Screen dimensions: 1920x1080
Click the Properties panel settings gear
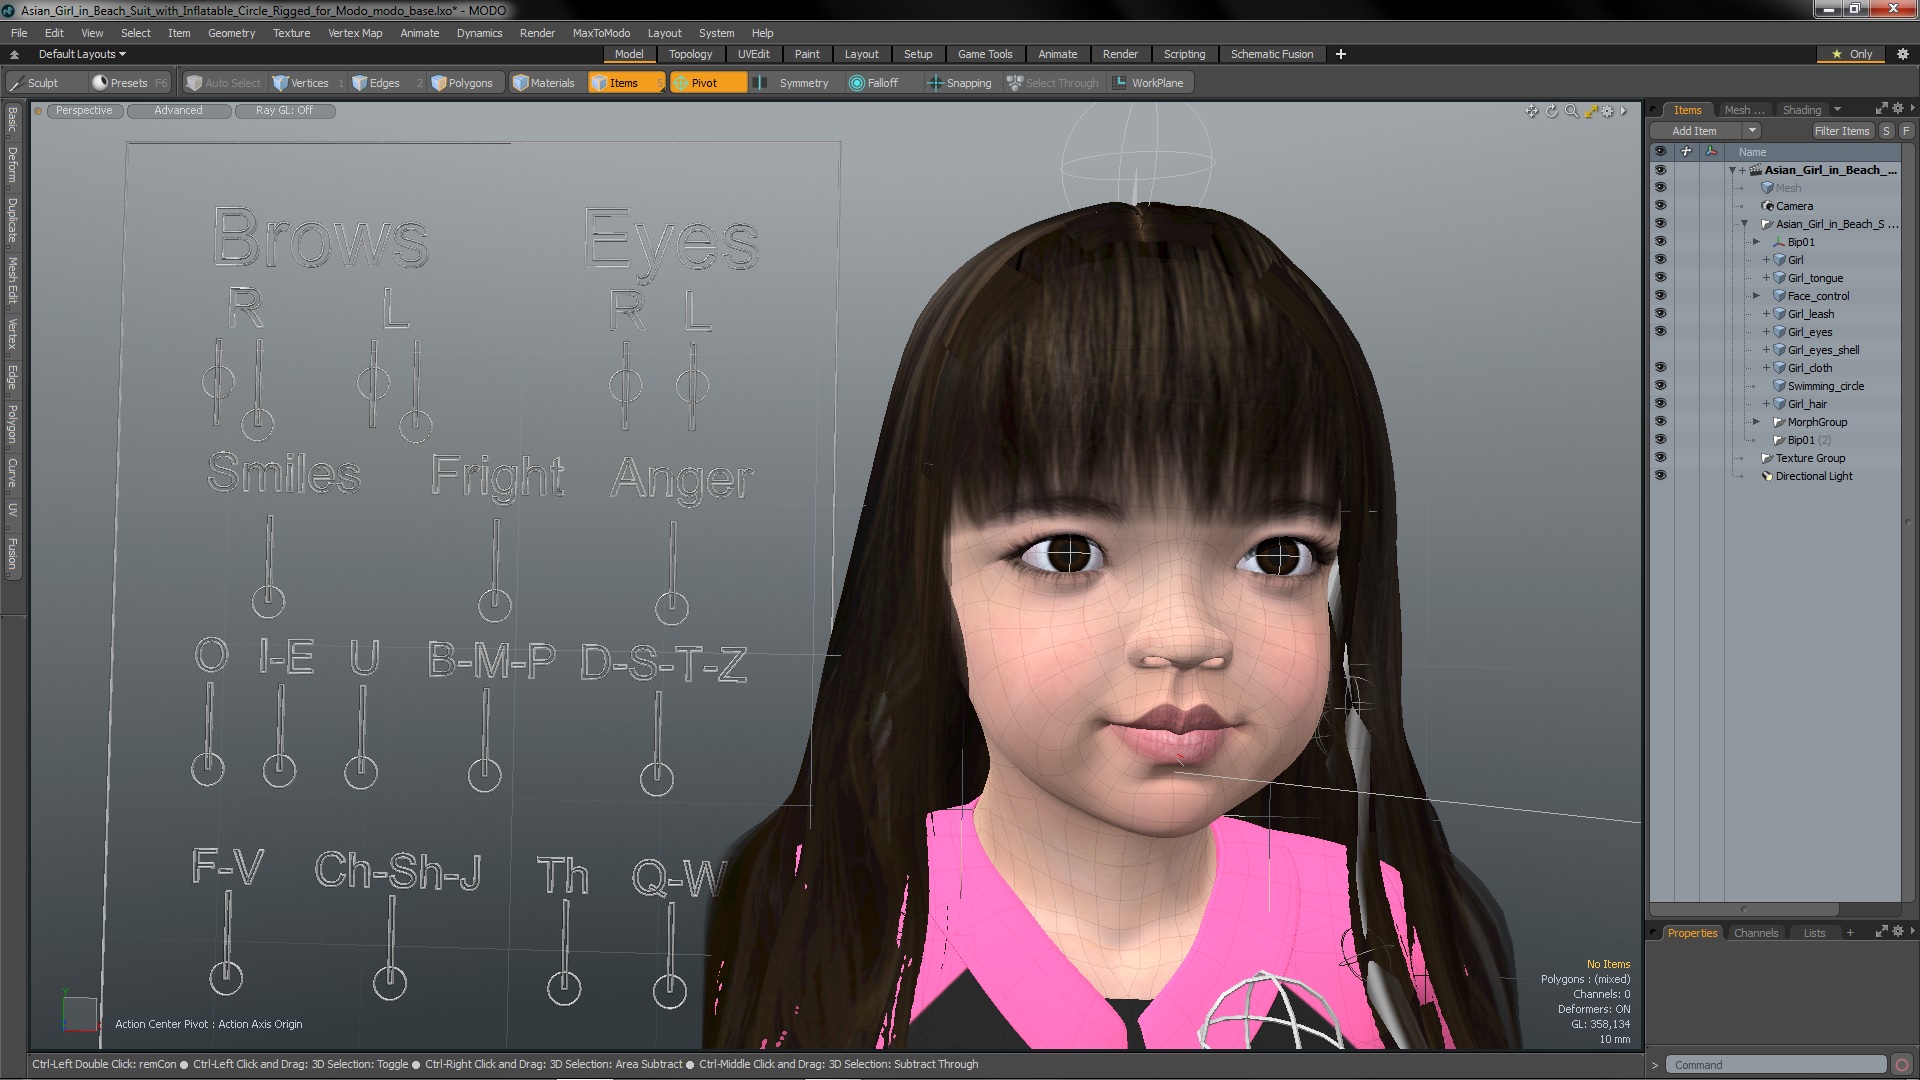coord(1897,932)
